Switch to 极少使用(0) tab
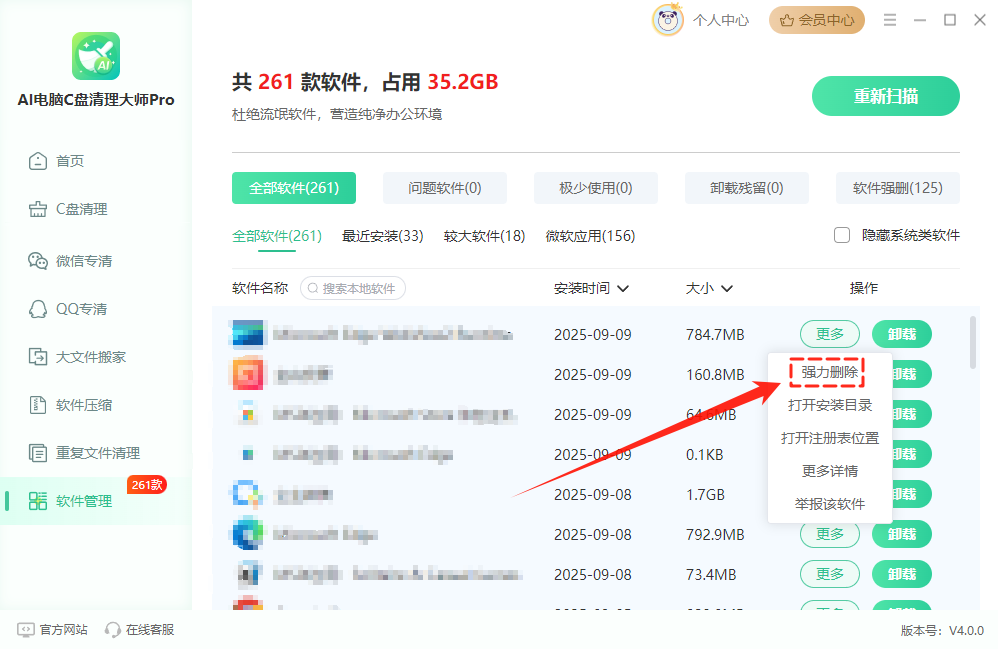Screen dimensions: 998x649 click(596, 188)
